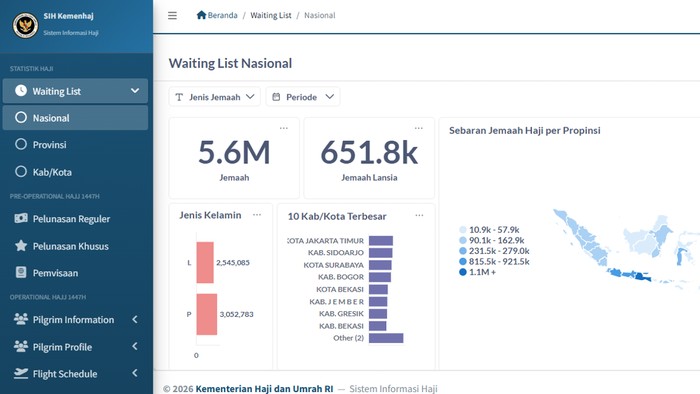Open the Flight Schedule menu
The width and height of the screenshot is (700, 394).
point(75,373)
